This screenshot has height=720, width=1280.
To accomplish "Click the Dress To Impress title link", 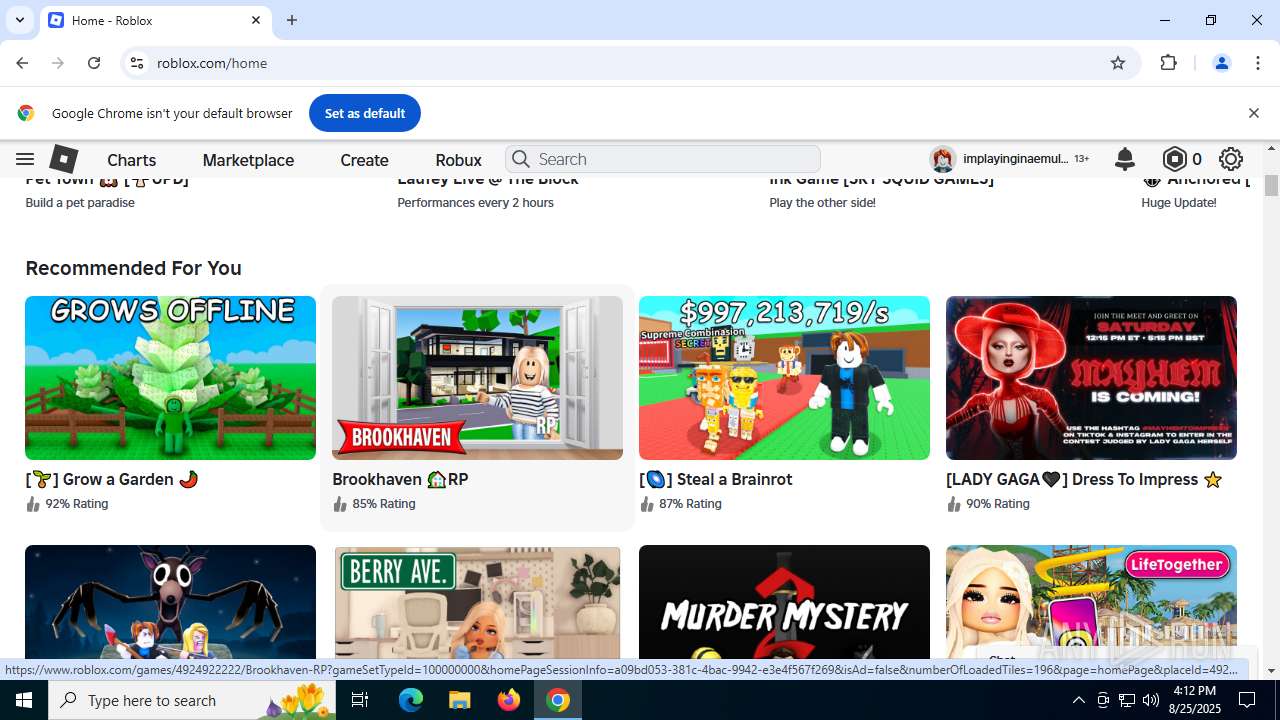I will click(1084, 479).
